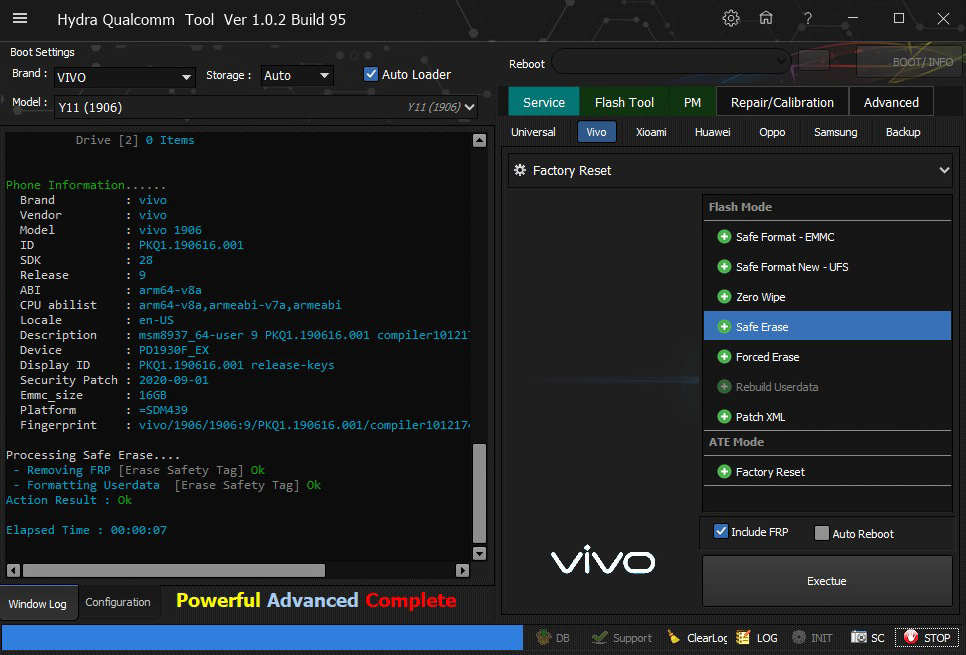Screen dimensions: 966x655
Task: Click log scroll left arrow
Action: click(x=14, y=571)
